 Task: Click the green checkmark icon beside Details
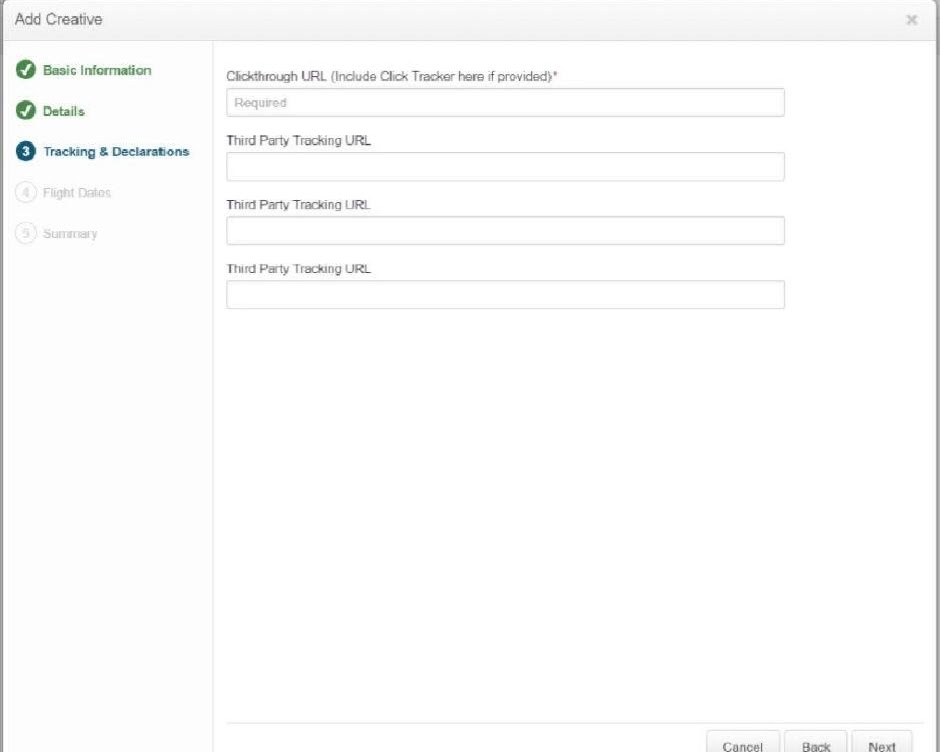pyautogui.click(x=26, y=110)
